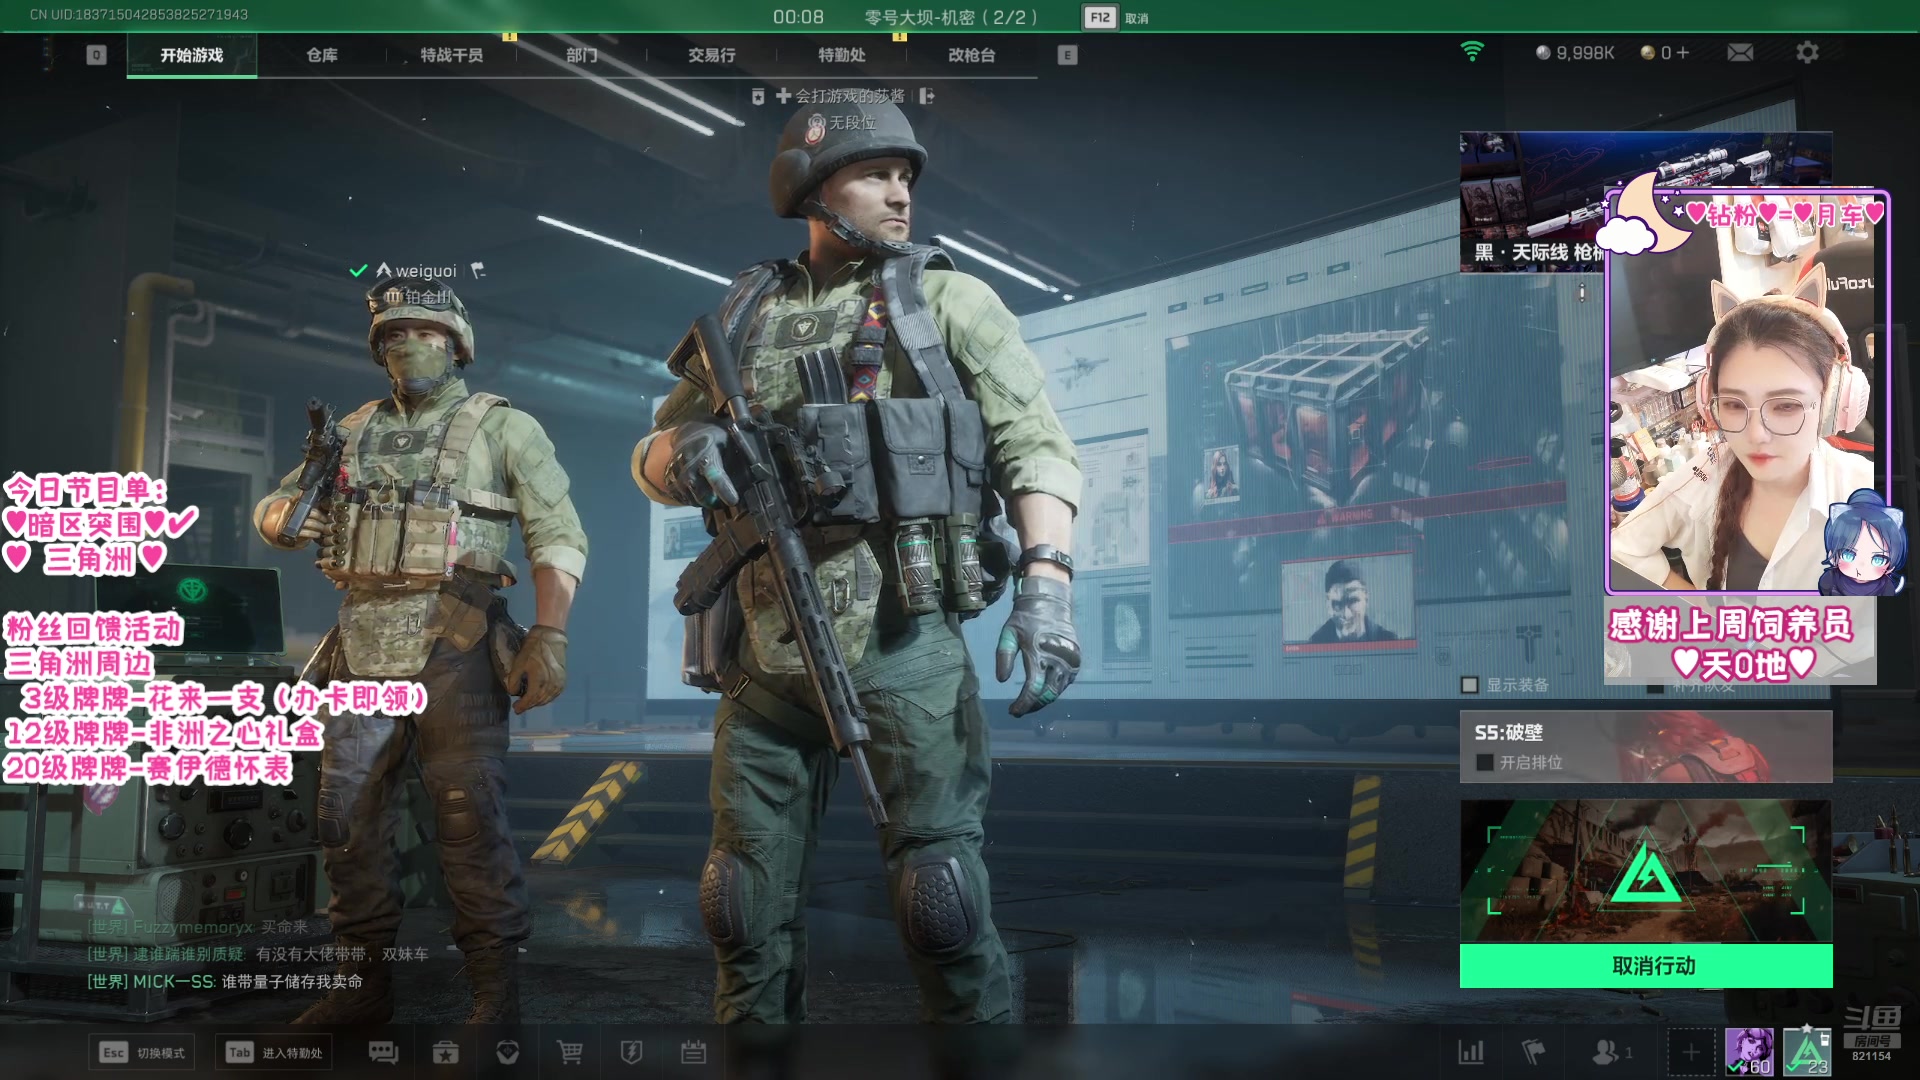Open the 交易行 tab

(x=712, y=55)
